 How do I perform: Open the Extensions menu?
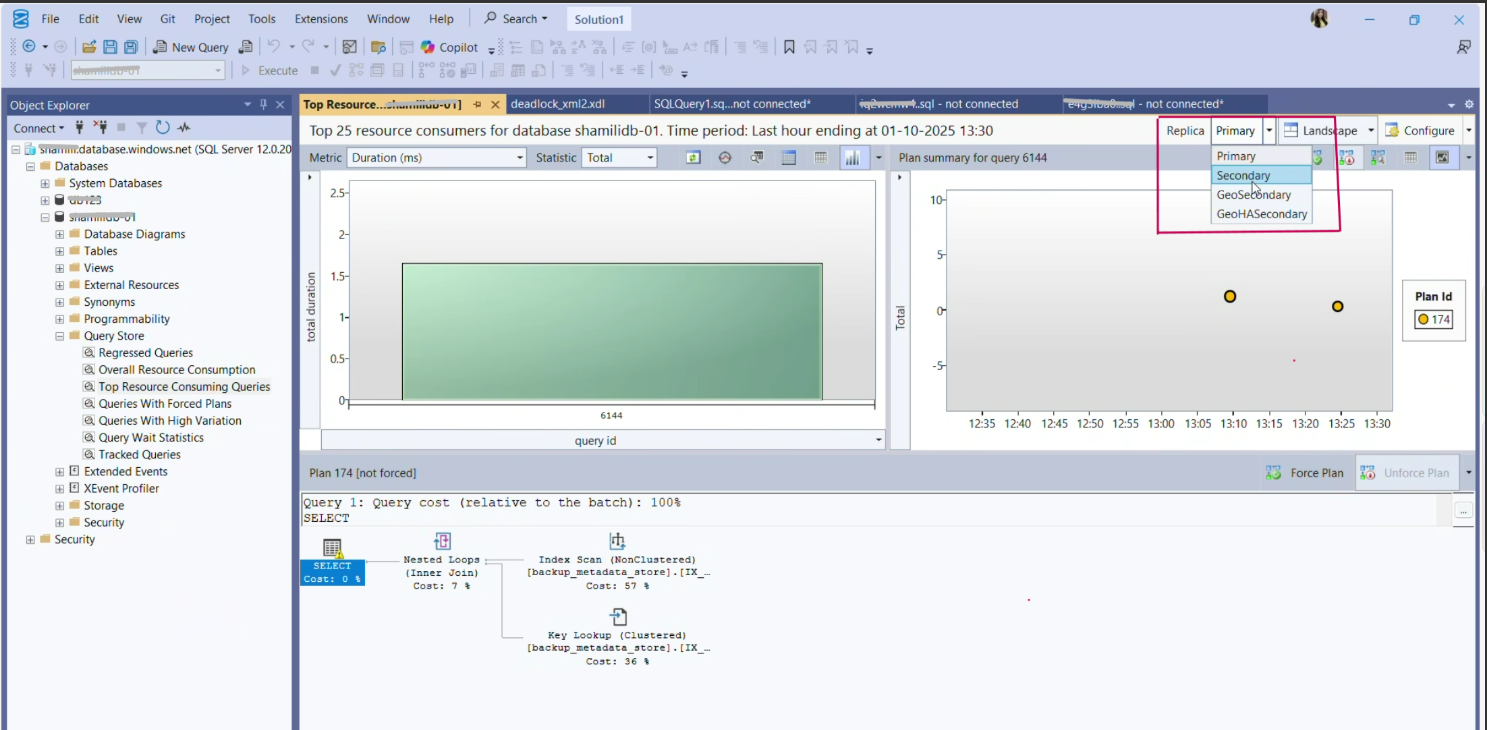click(x=321, y=19)
